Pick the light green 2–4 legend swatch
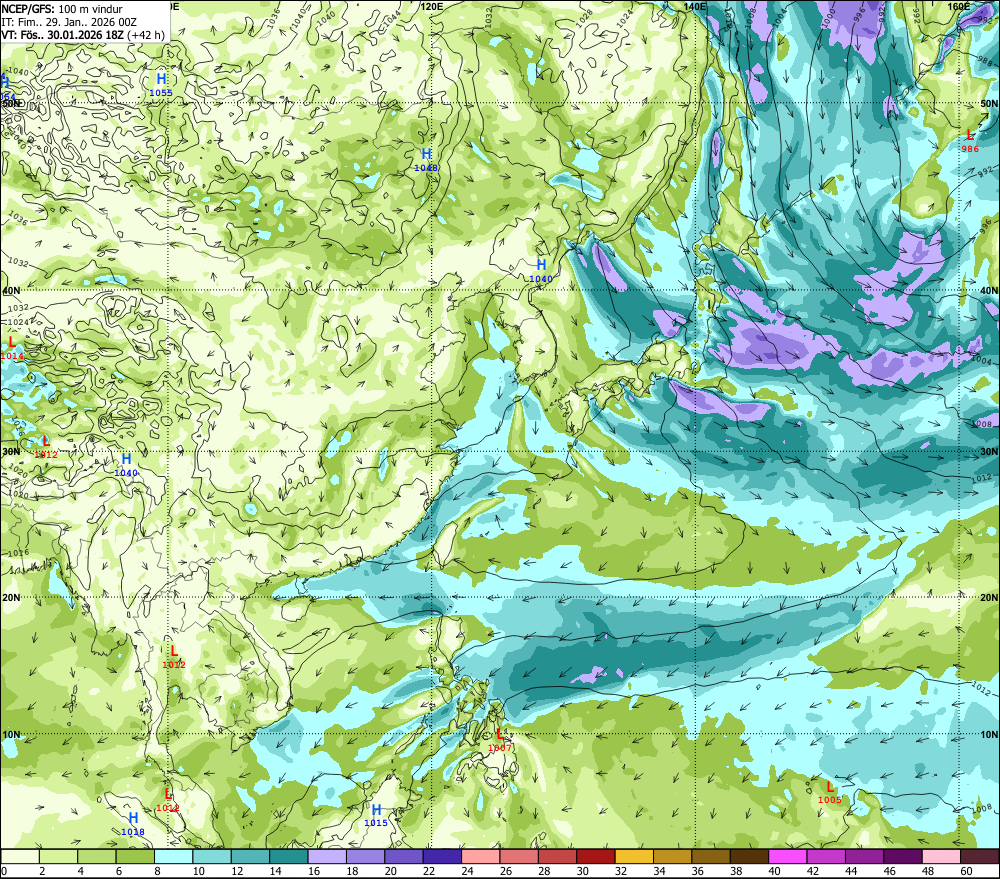Image resolution: width=1000 pixels, height=879 pixels. [59, 856]
